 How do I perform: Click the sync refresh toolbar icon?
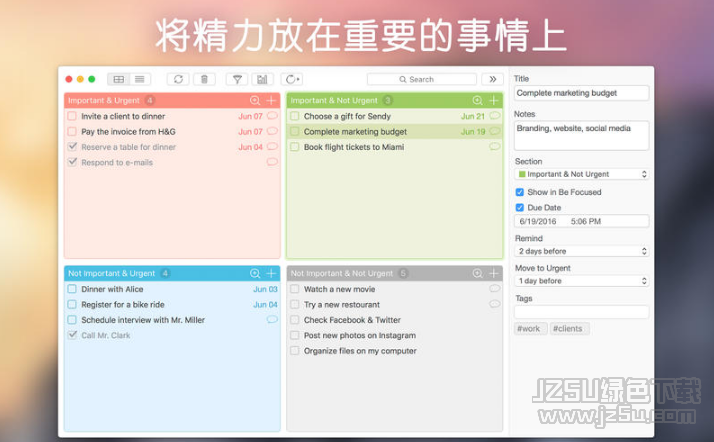(178, 79)
